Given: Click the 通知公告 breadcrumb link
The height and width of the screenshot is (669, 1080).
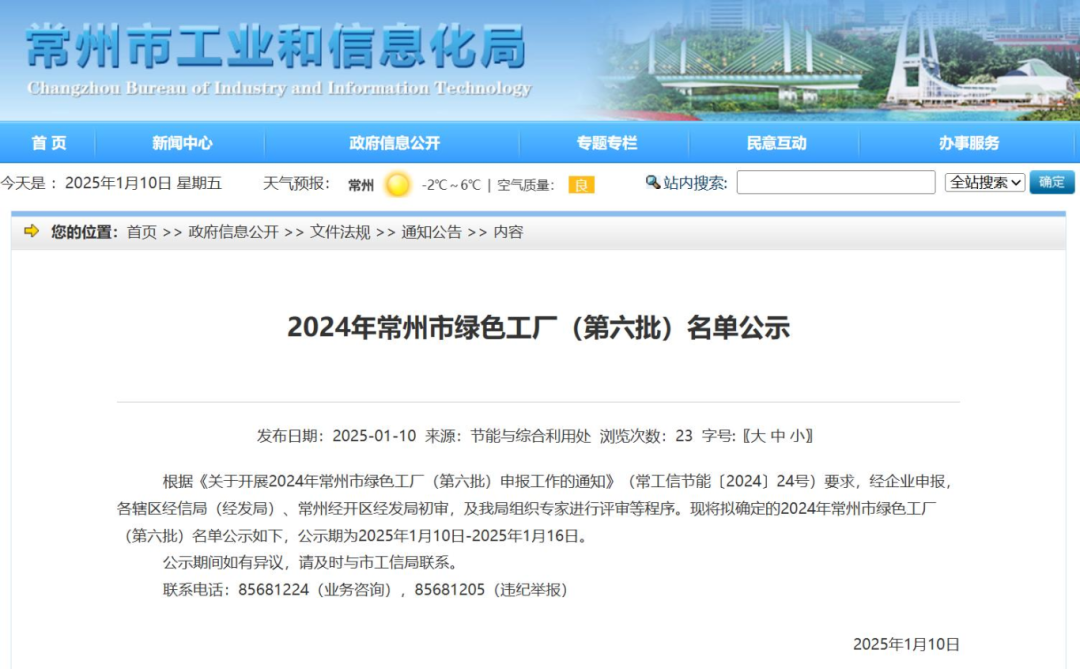Looking at the screenshot, I should pyautogui.click(x=432, y=232).
